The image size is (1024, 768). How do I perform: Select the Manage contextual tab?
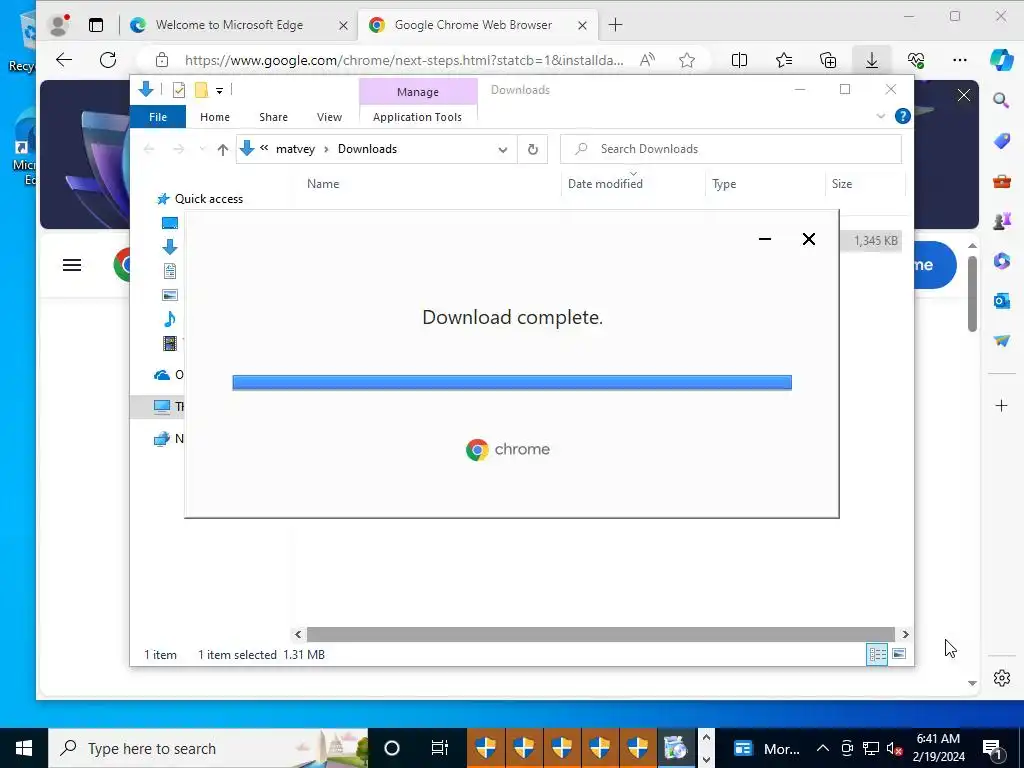(x=418, y=92)
